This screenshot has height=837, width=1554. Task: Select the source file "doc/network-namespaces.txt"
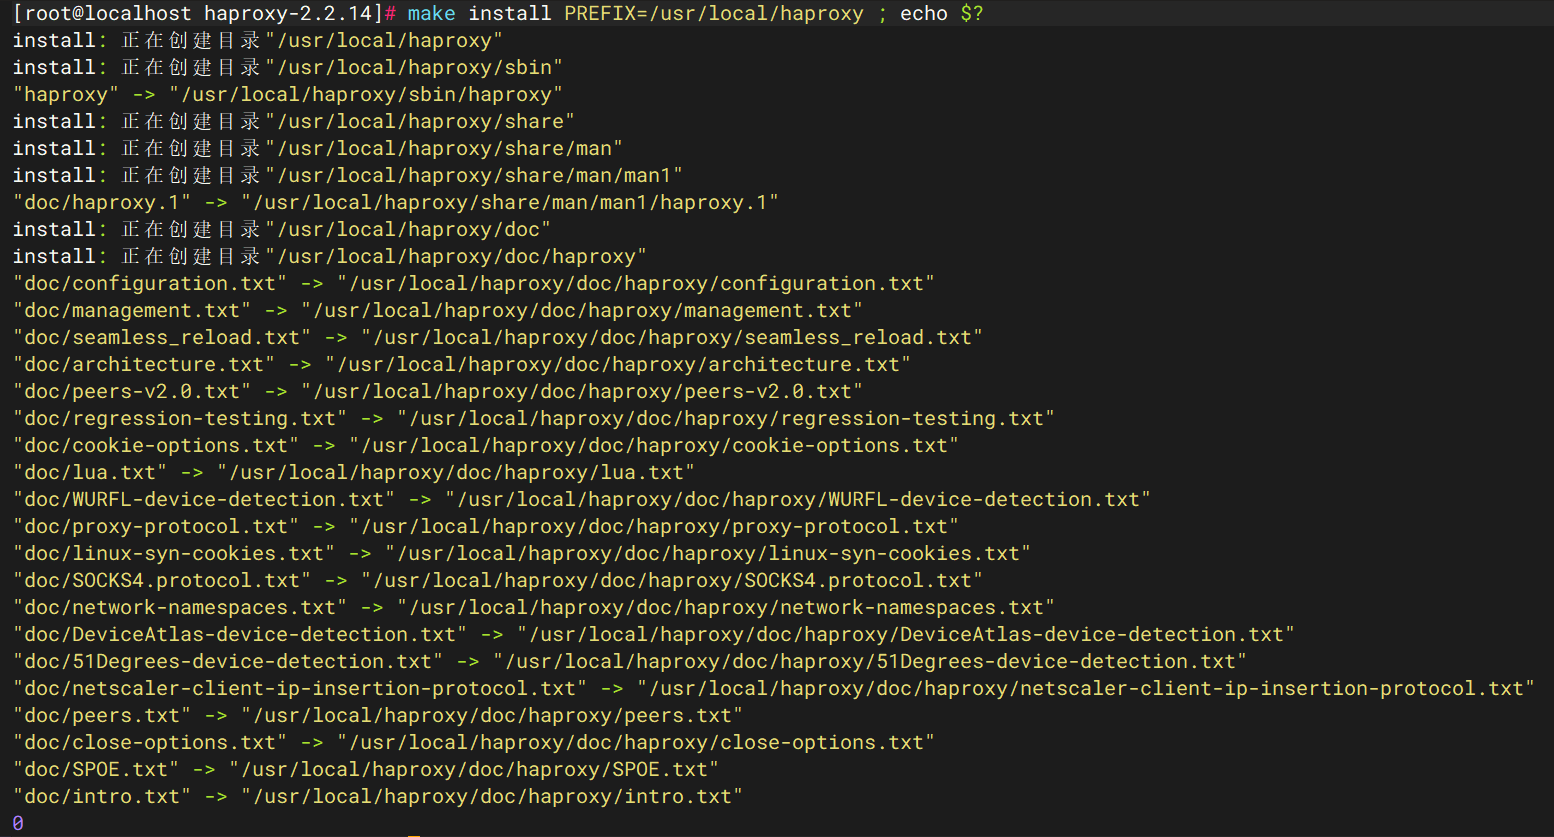pyautogui.click(x=180, y=608)
